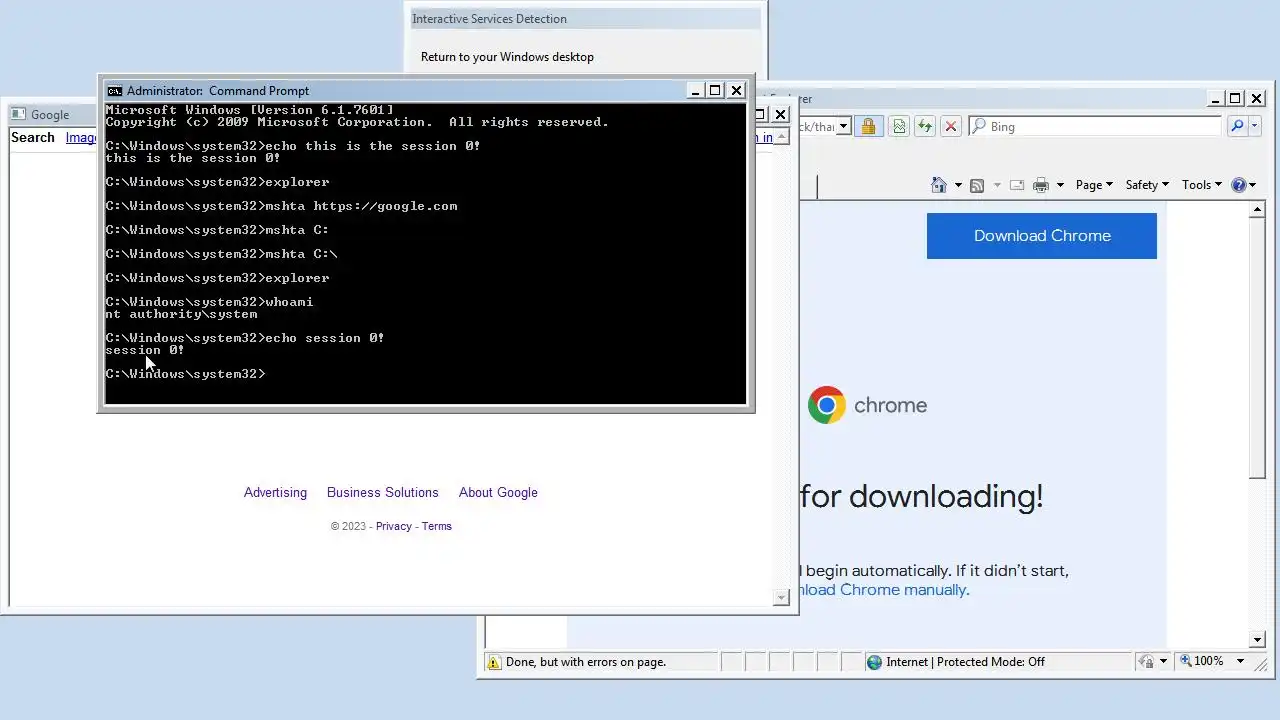1280x720 pixels.
Task: Click the 'mshta https://google.com' command line
Action: coord(281,206)
